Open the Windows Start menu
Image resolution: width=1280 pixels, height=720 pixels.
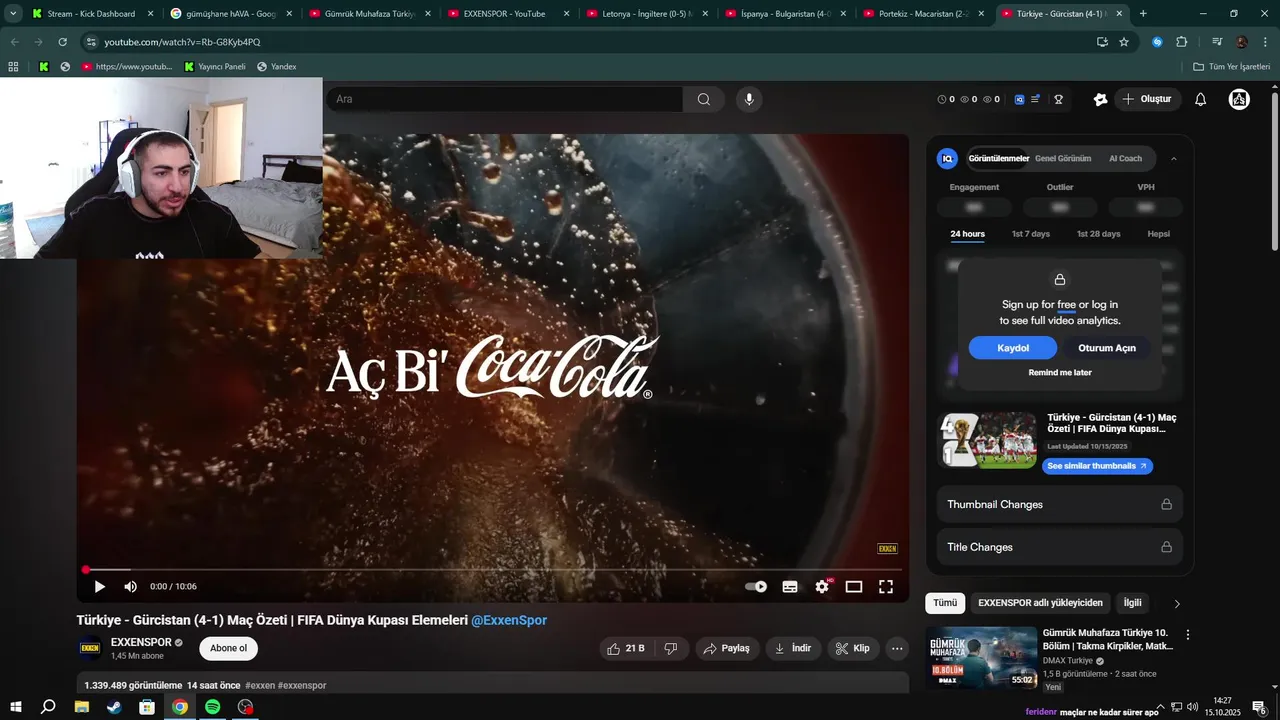(x=15, y=707)
